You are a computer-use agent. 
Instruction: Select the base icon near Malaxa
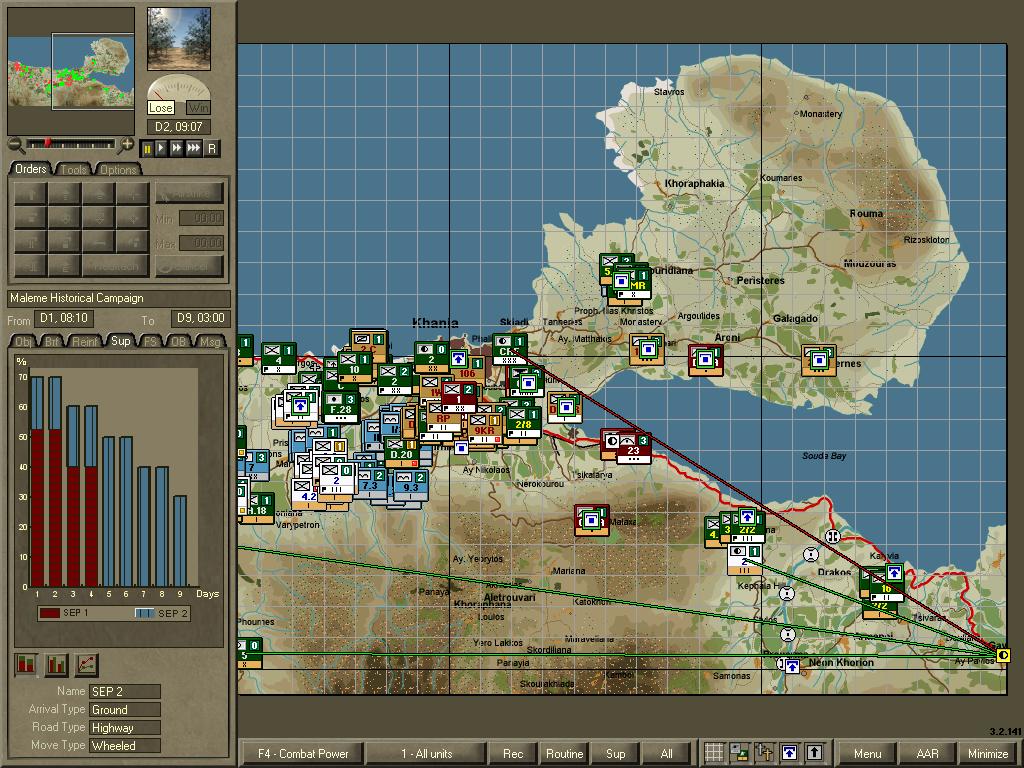click(592, 520)
